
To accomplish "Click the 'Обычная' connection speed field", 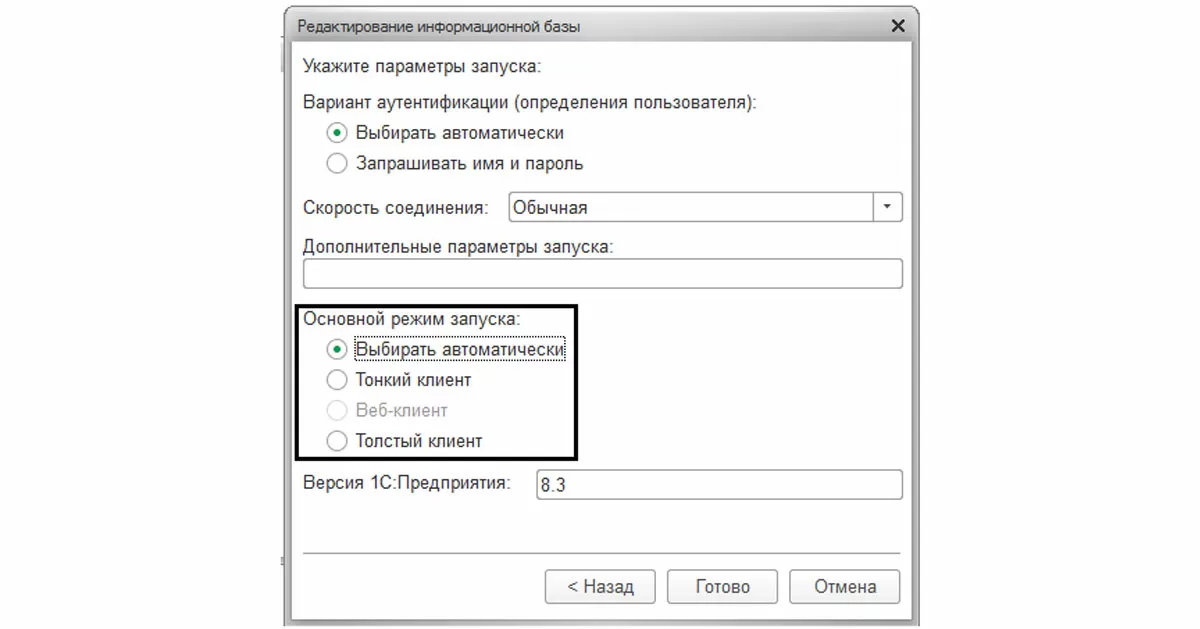I will pos(690,207).
